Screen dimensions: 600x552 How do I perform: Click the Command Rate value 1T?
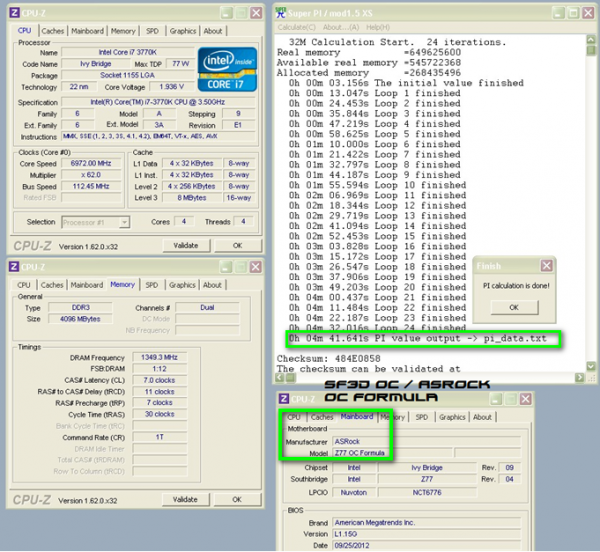coord(160,437)
